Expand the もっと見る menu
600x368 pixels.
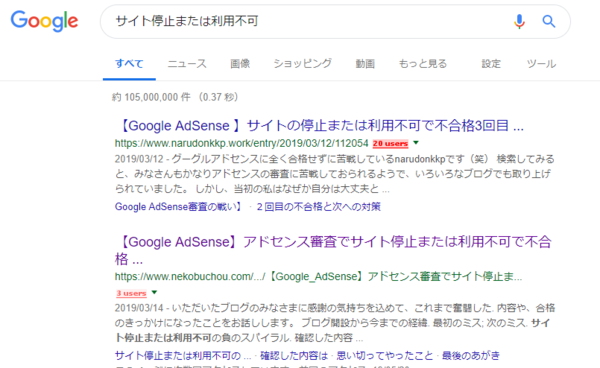click(423, 64)
